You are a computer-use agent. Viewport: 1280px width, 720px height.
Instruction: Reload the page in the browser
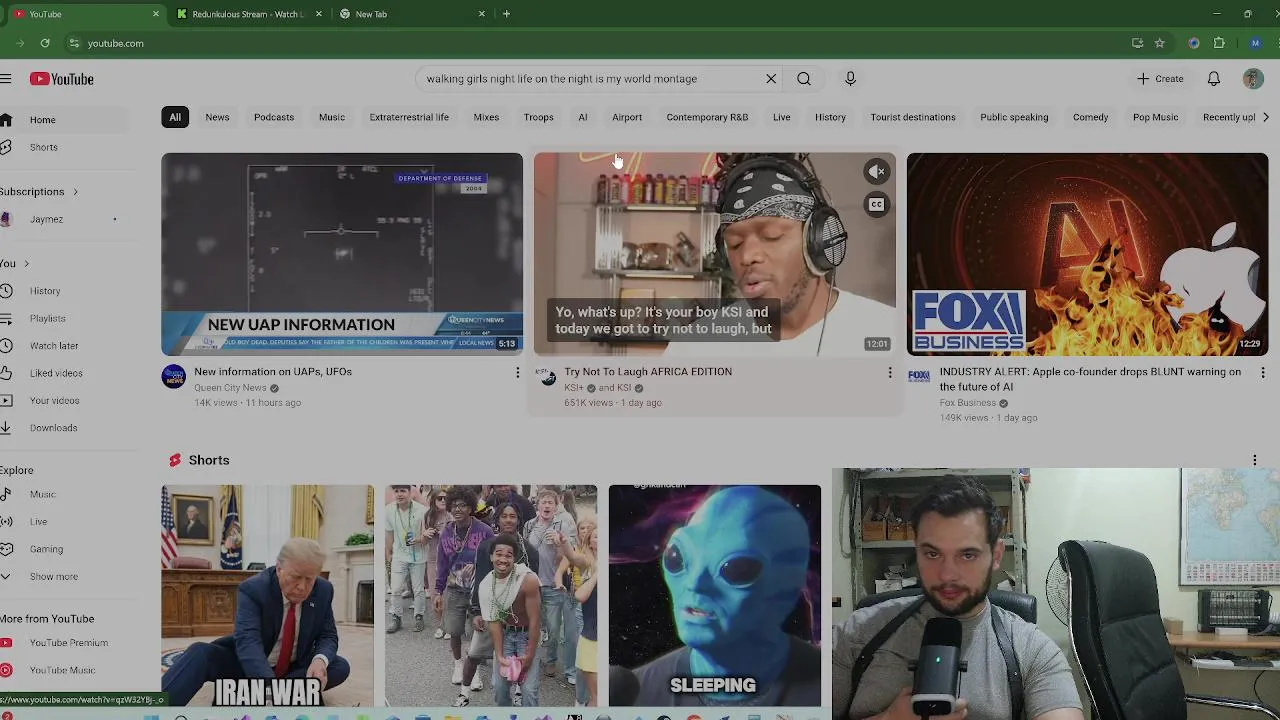[45, 43]
